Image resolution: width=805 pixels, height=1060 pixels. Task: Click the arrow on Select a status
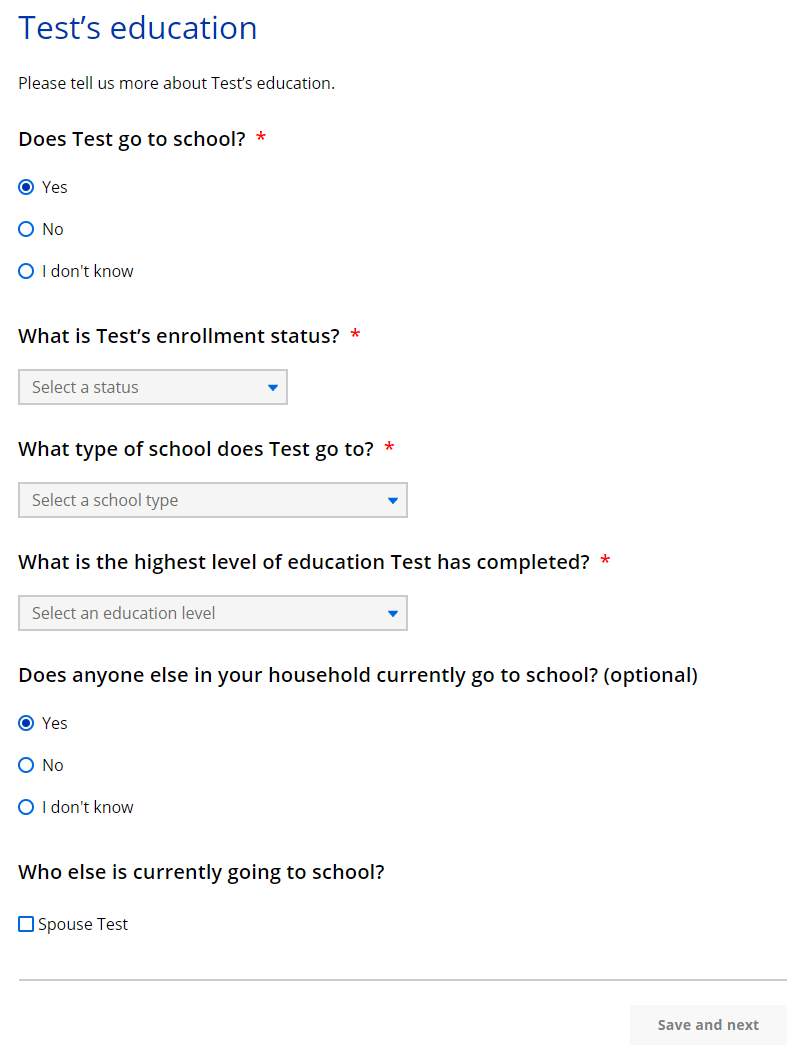click(273, 388)
